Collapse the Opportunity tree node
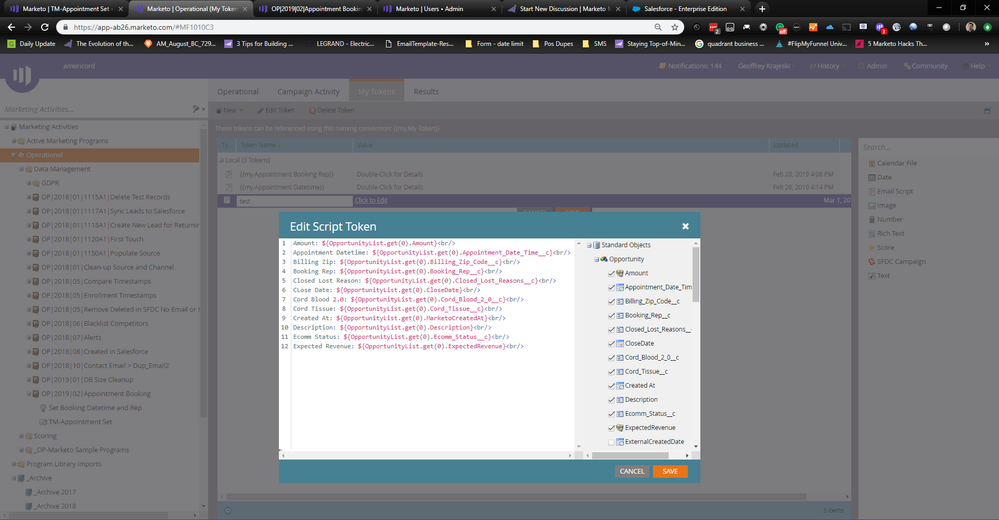Image resolution: width=999 pixels, height=520 pixels. [x=597, y=259]
